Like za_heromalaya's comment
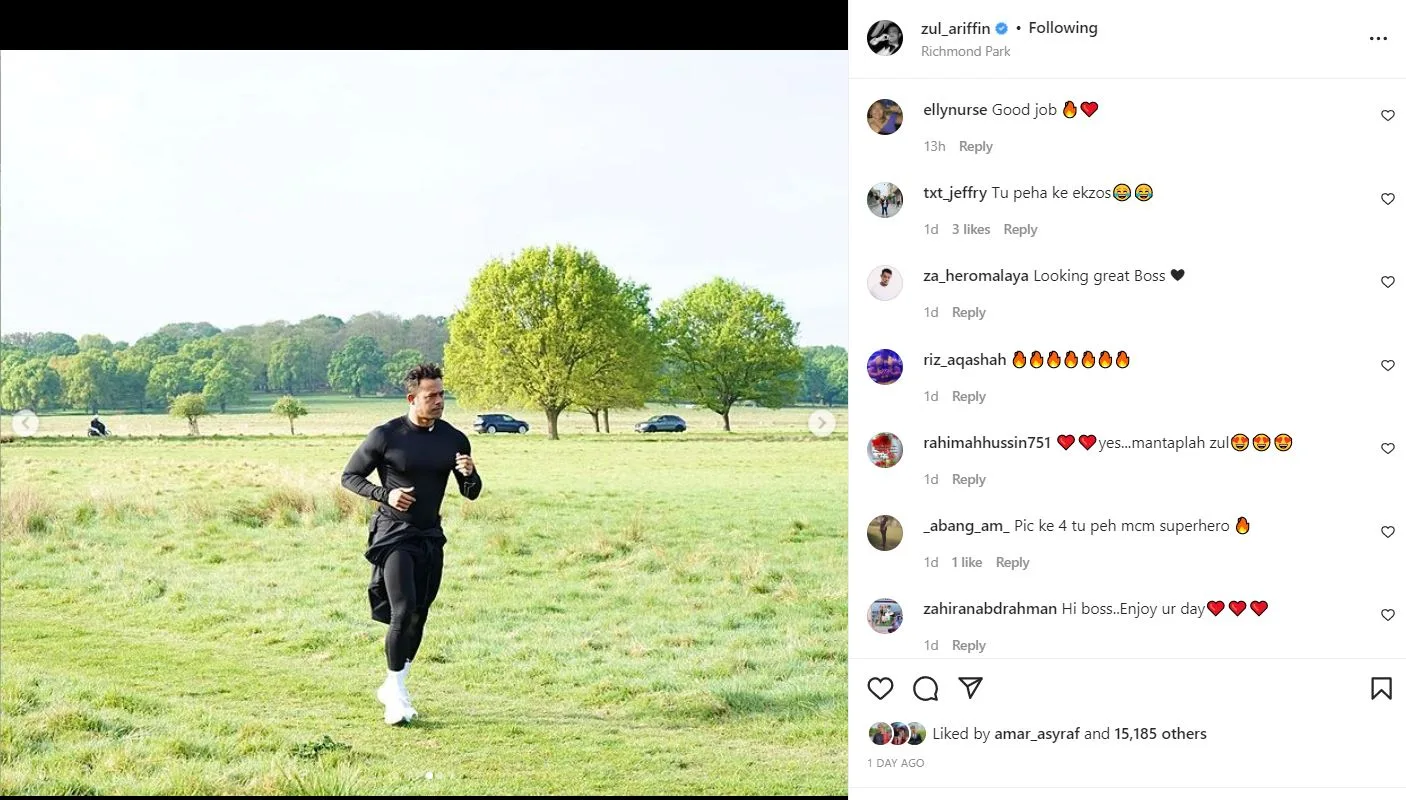The width and height of the screenshot is (1406, 800). (x=1387, y=282)
